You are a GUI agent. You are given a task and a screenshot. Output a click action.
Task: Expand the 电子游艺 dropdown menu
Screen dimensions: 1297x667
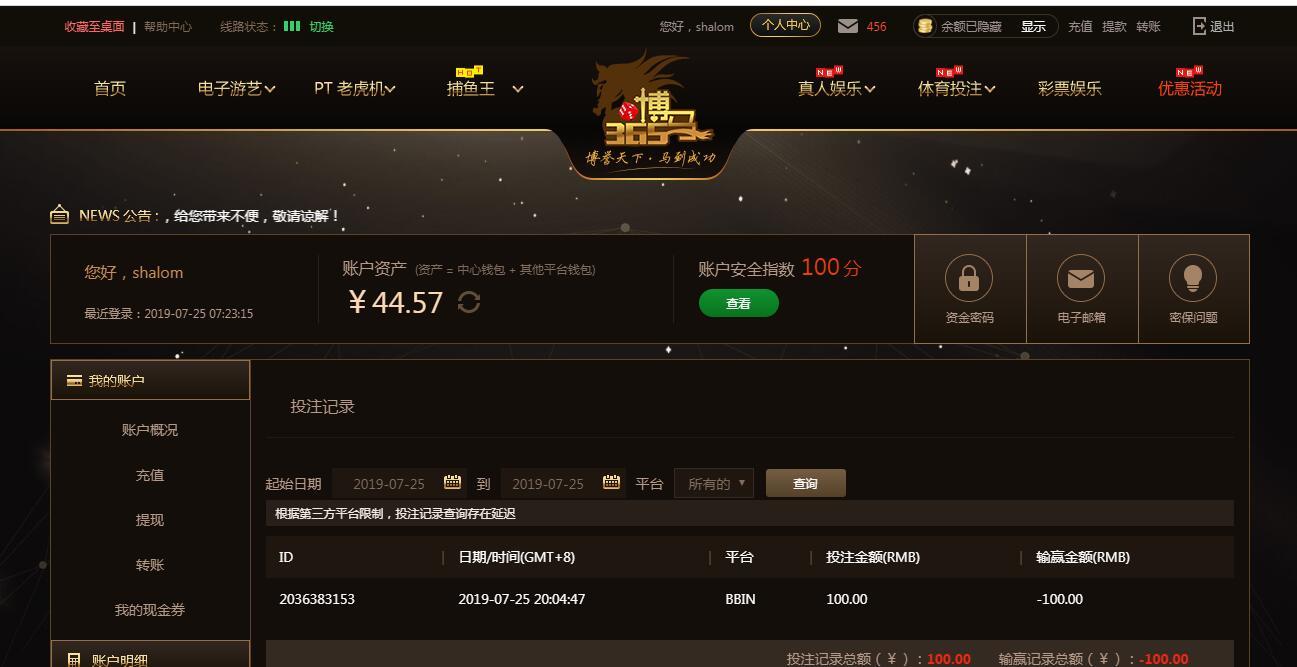point(236,88)
